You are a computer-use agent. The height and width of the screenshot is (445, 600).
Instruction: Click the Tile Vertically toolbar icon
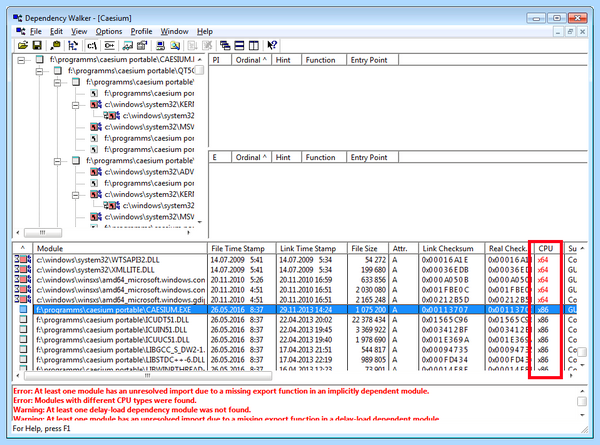(x=254, y=46)
